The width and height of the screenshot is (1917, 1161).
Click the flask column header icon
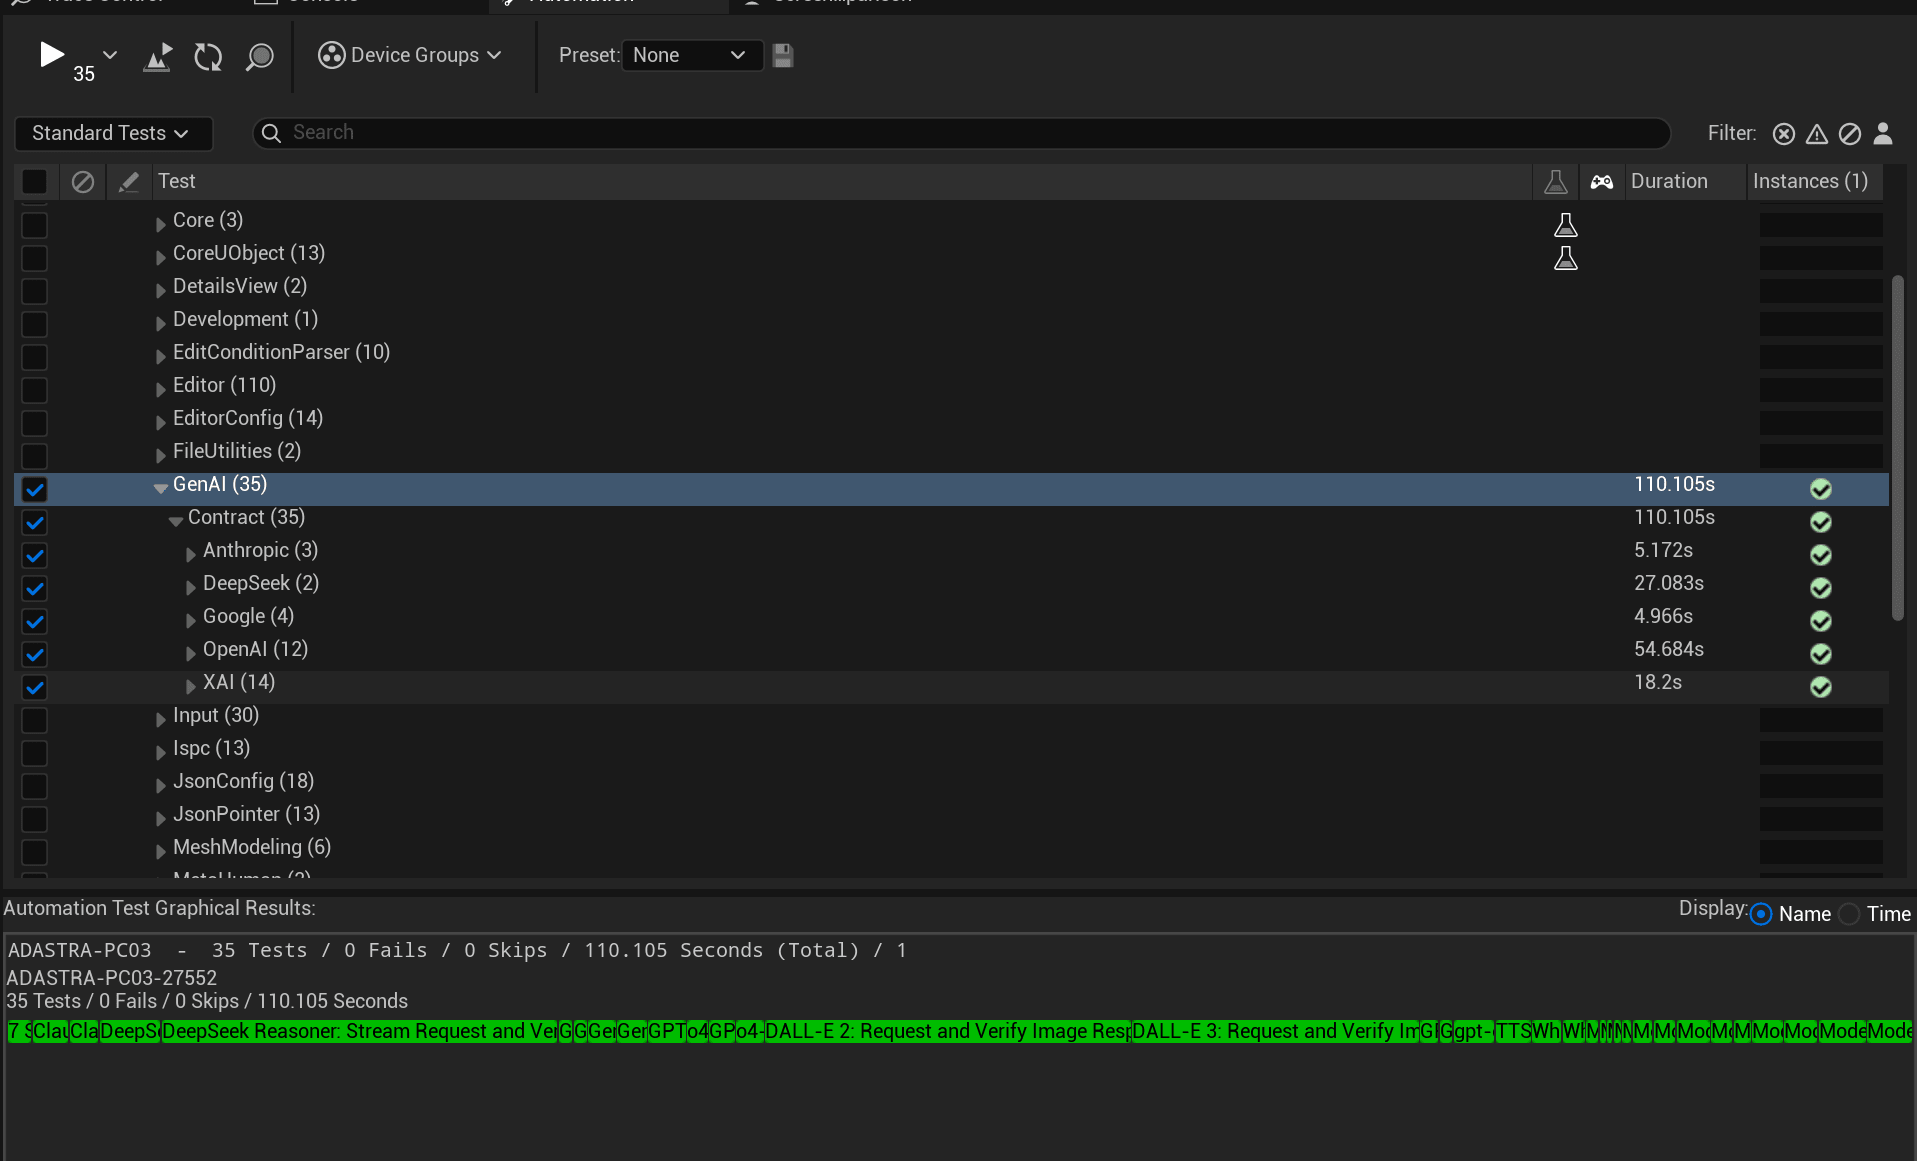pyautogui.click(x=1555, y=181)
